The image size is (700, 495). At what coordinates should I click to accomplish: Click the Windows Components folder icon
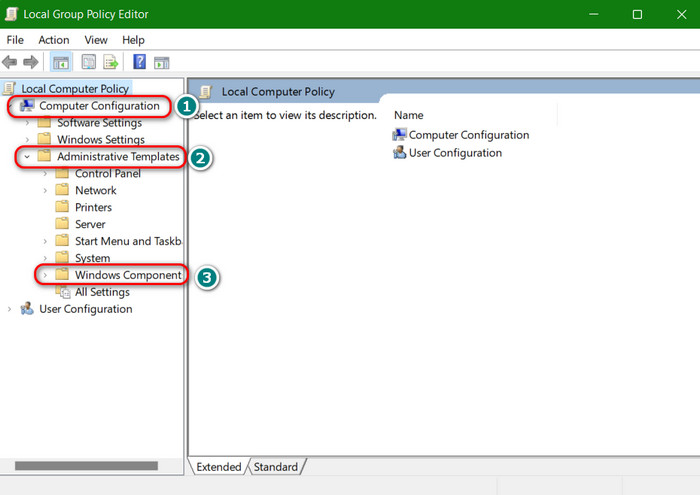pos(62,275)
